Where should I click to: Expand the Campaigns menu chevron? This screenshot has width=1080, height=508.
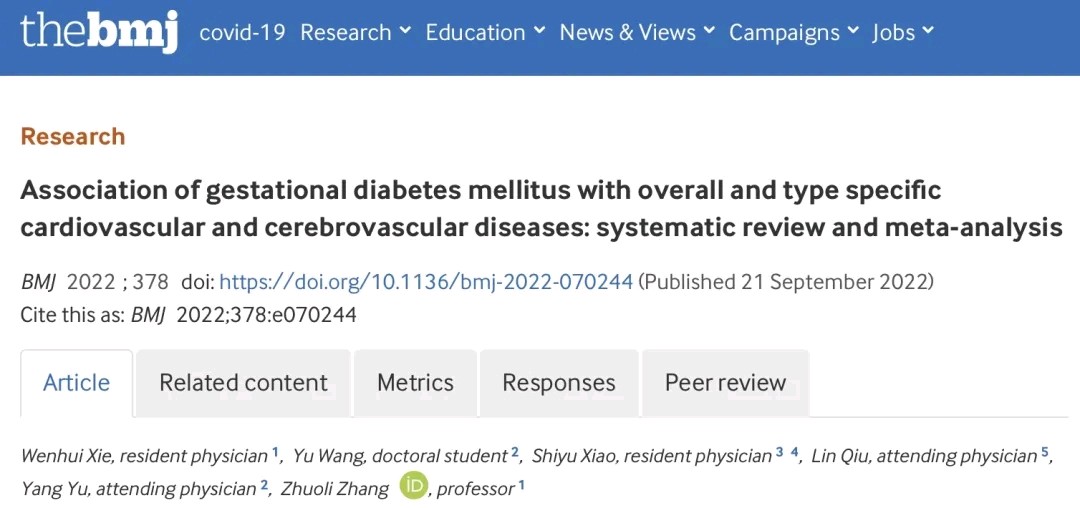tap(853, 30)
